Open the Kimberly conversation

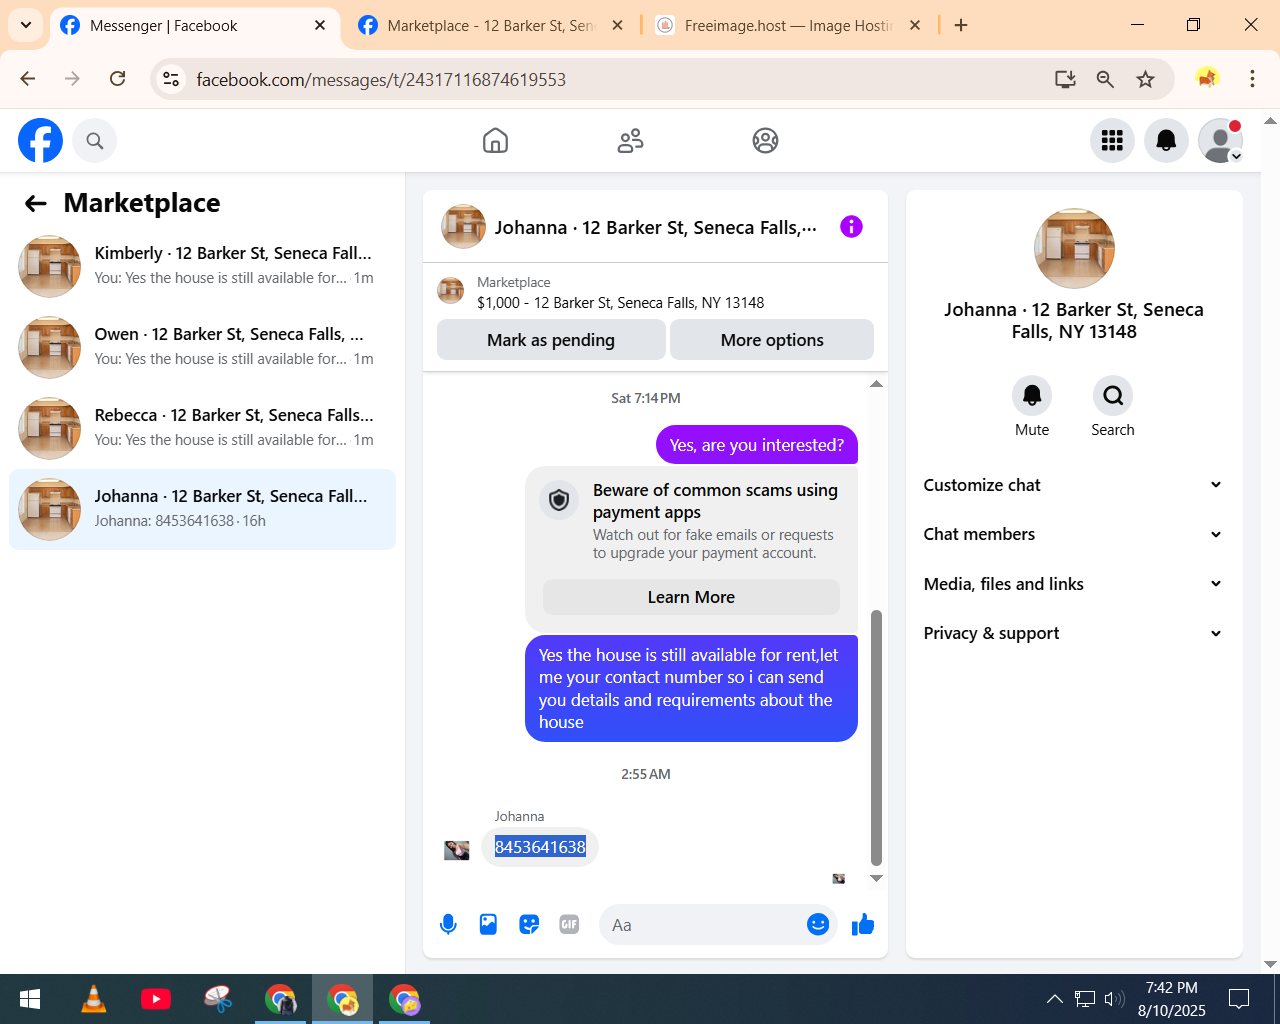(x=203, y=267)
